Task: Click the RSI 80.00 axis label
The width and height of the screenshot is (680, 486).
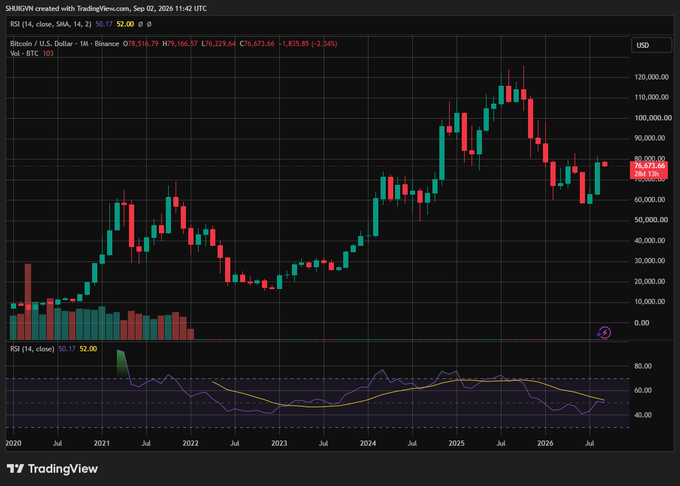Action: coord(643,366)
